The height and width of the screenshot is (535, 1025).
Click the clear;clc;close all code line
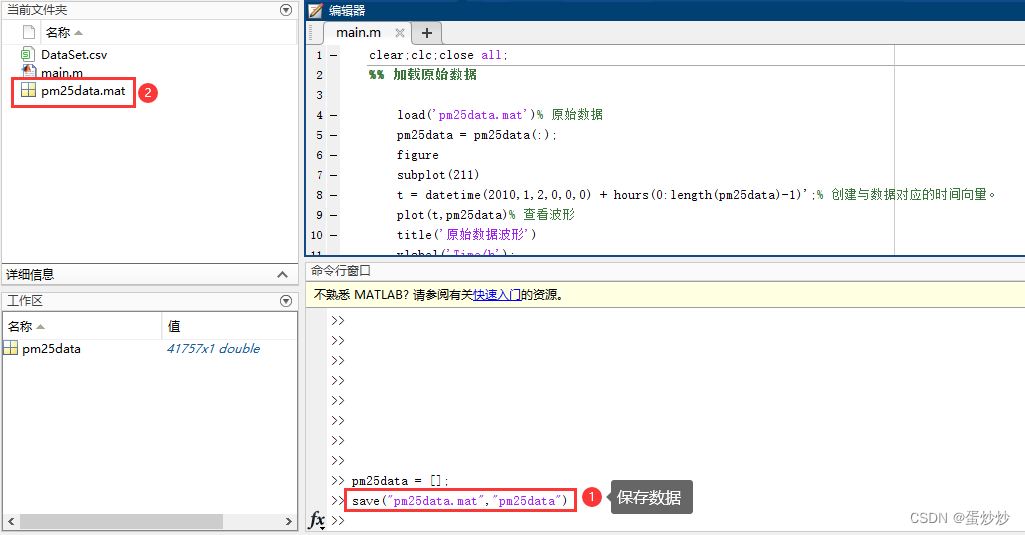tap(438, 55)
